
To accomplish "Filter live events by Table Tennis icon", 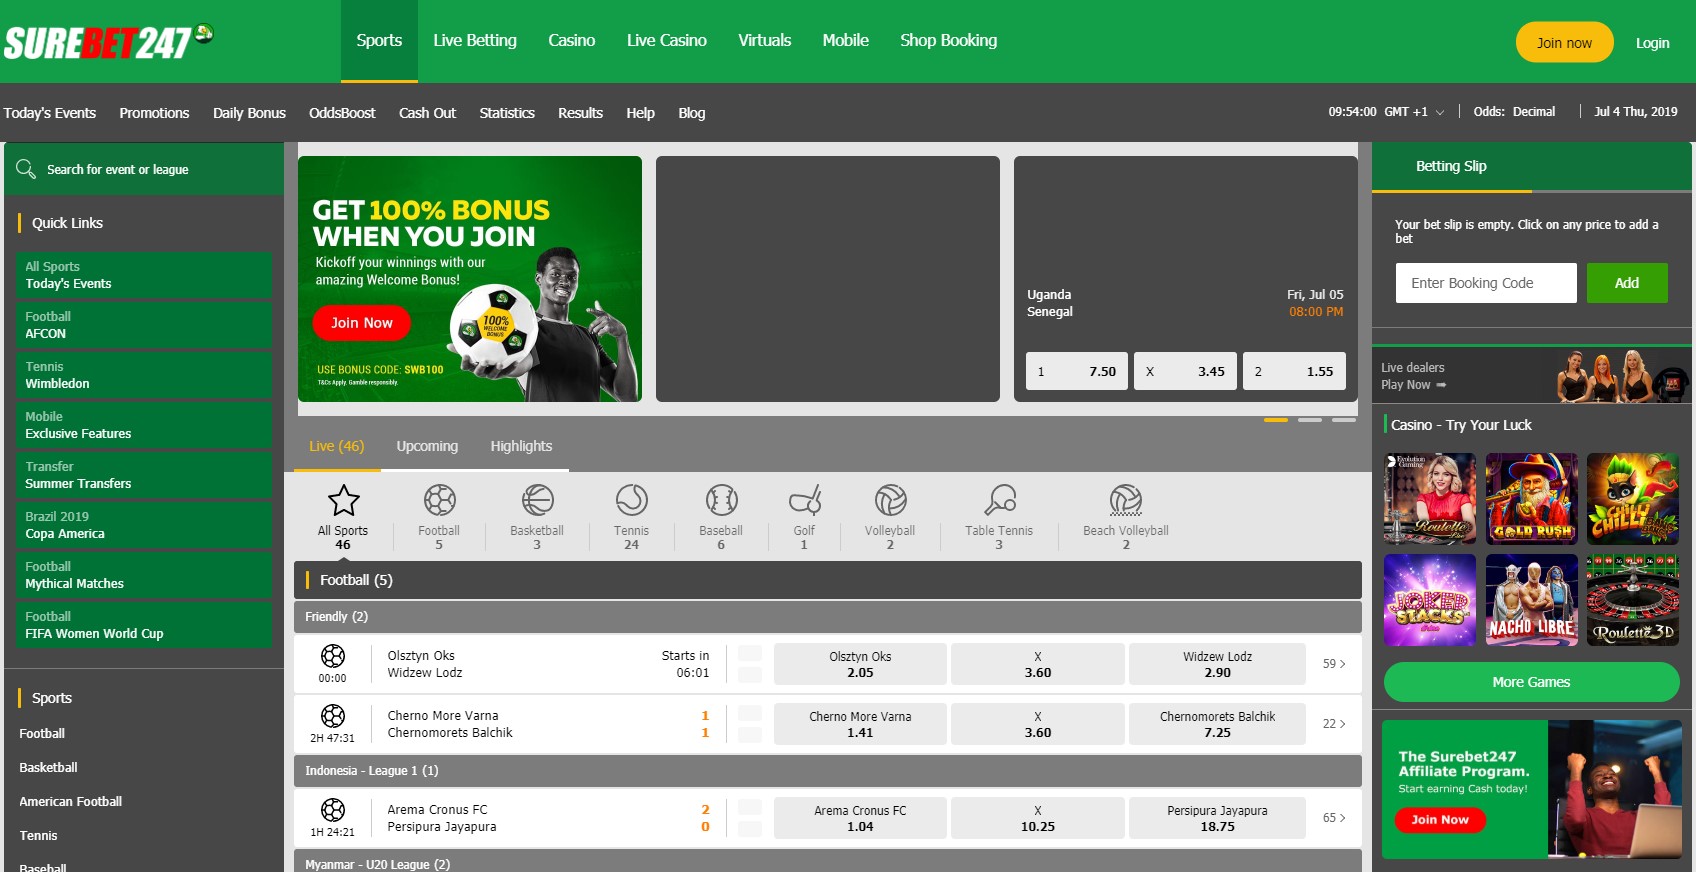I will pos(999,500).
